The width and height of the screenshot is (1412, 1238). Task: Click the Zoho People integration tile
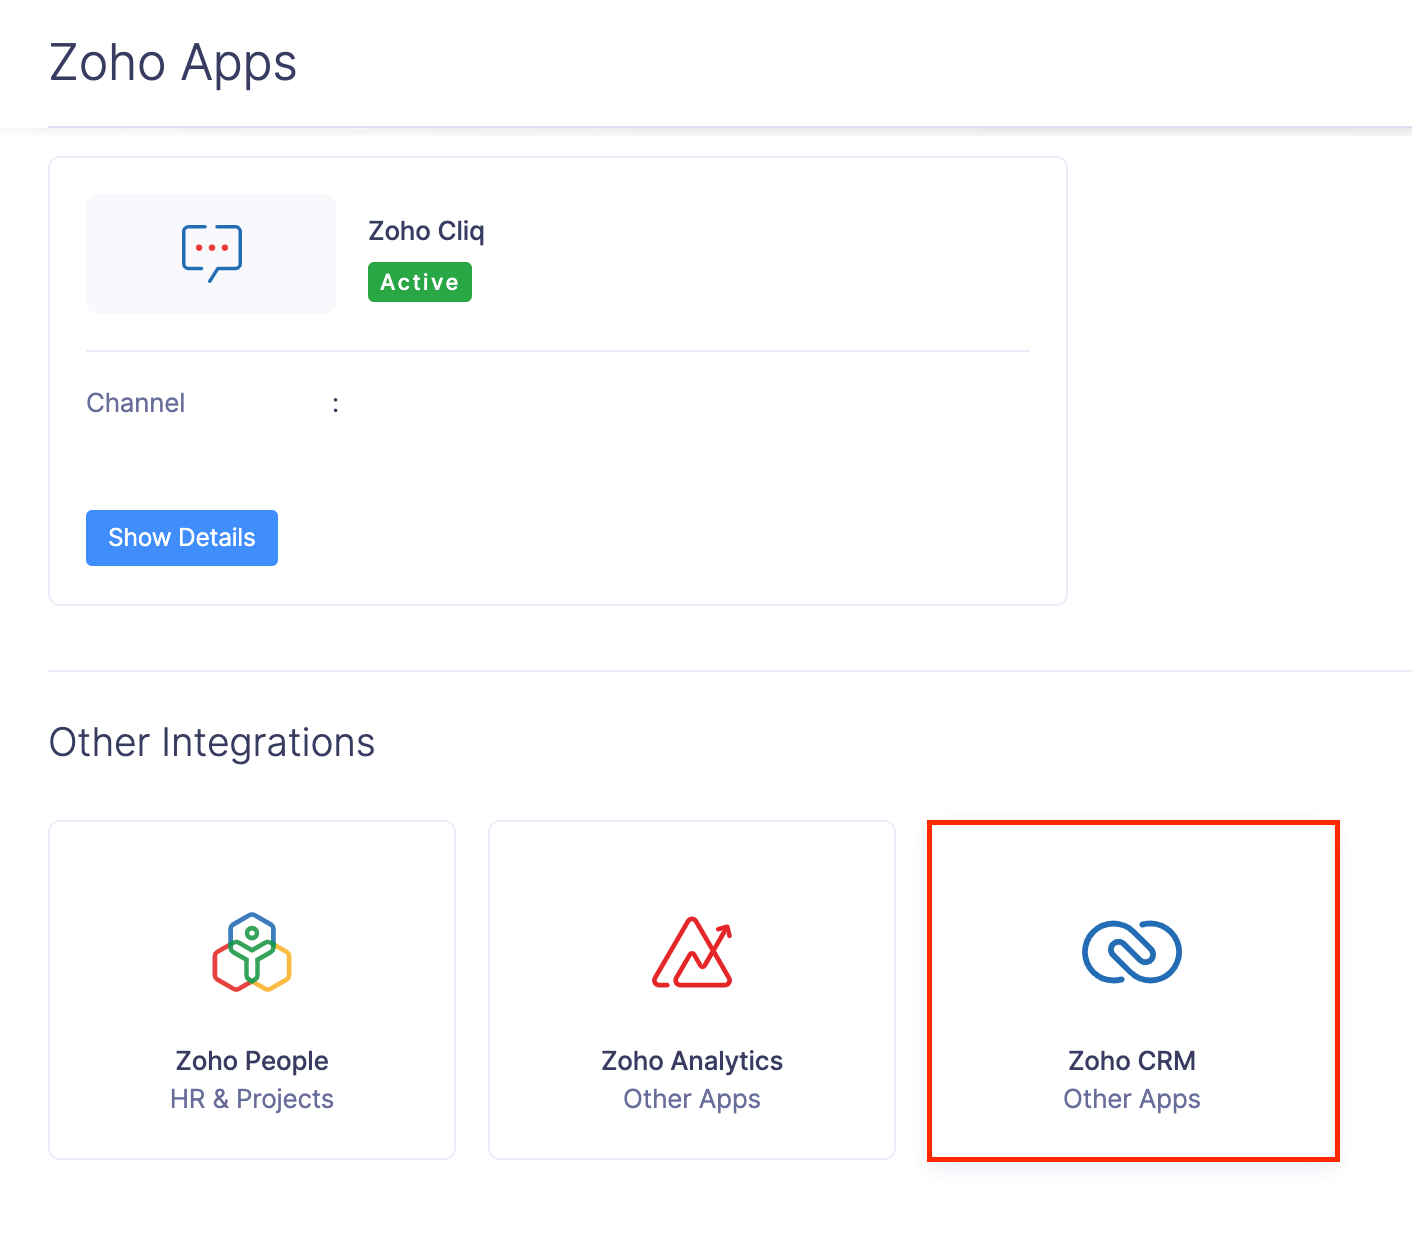click(251, 989)
